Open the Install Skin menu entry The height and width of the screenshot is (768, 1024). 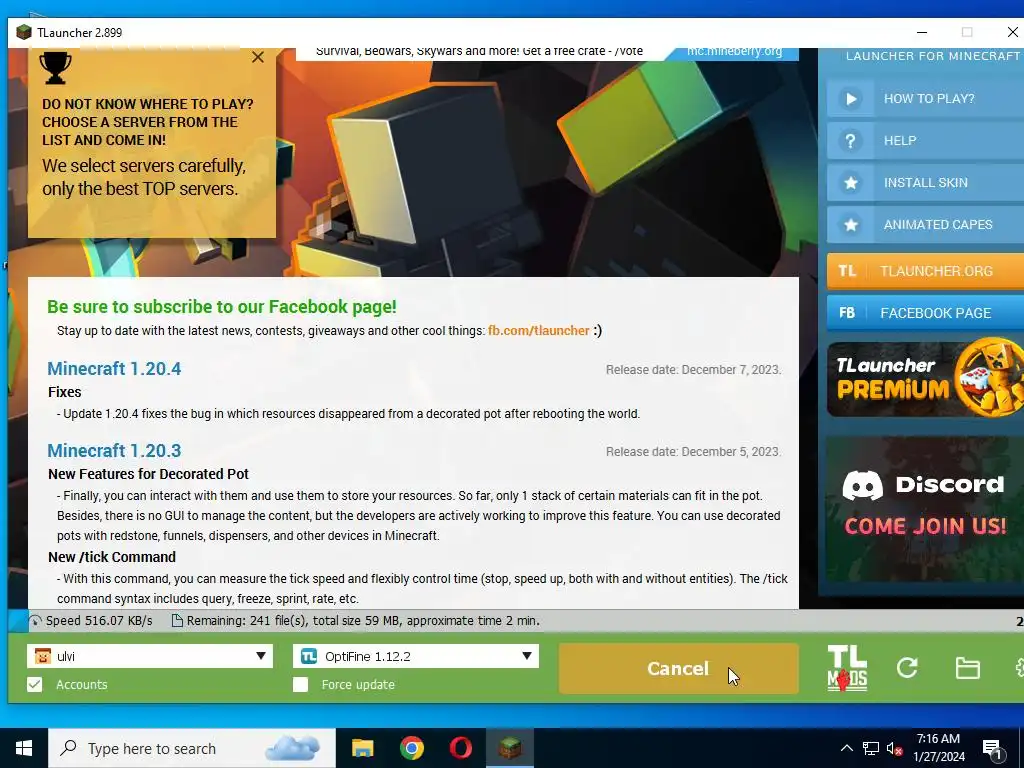coord(925,183)
